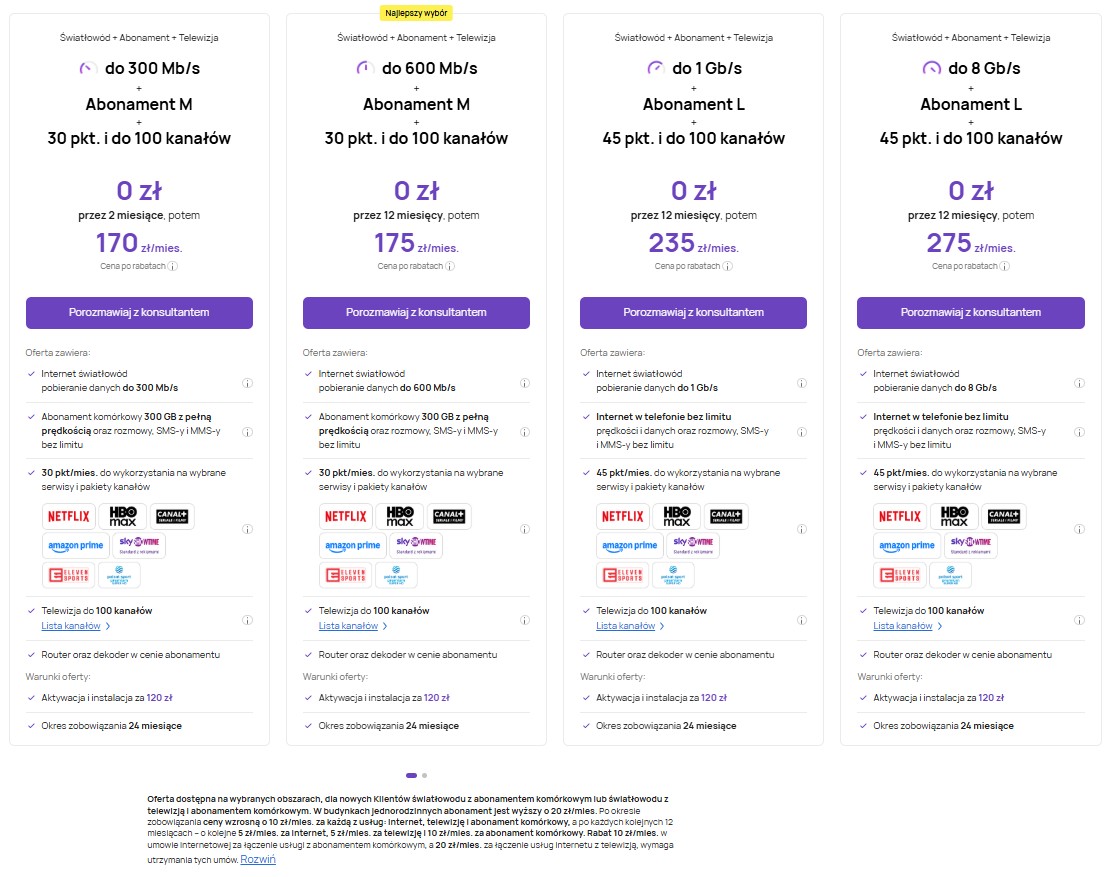1113x877 pixels.
Task: Click the info icon beside 'Telewizja do 100 kanałów' in 8 Gb/s plan
Action: (1078, 618)
